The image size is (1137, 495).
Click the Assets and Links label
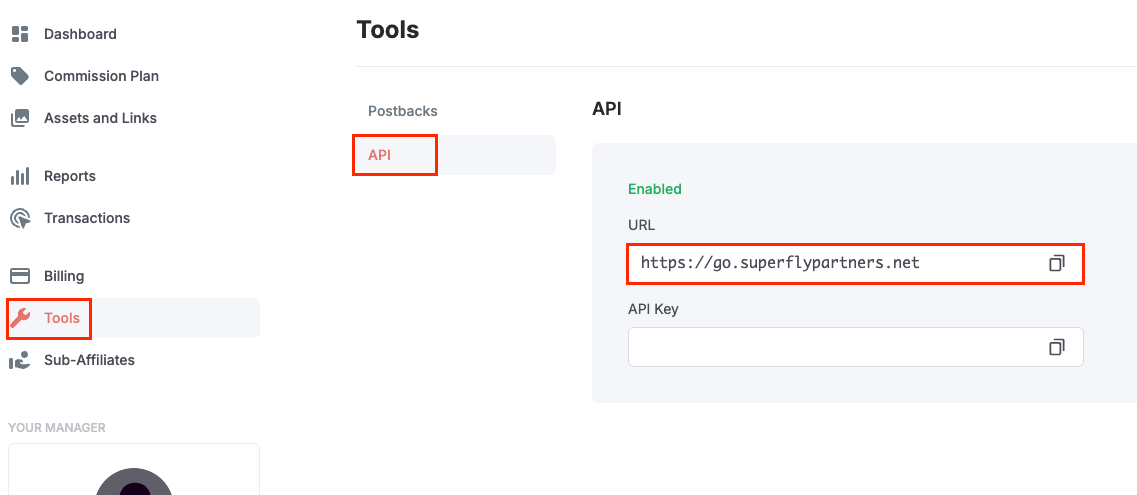click(100, 118)
